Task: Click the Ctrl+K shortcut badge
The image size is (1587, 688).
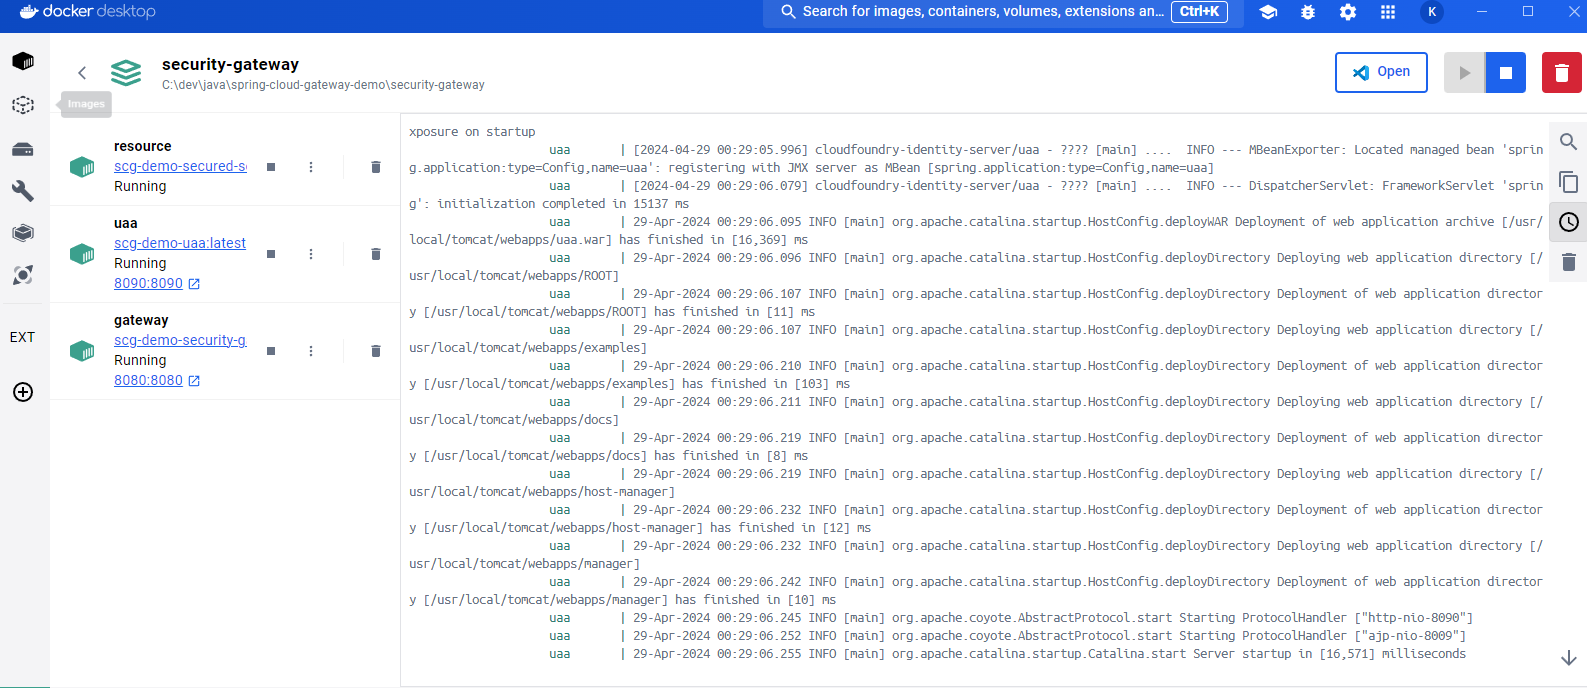Action: 1199,12
